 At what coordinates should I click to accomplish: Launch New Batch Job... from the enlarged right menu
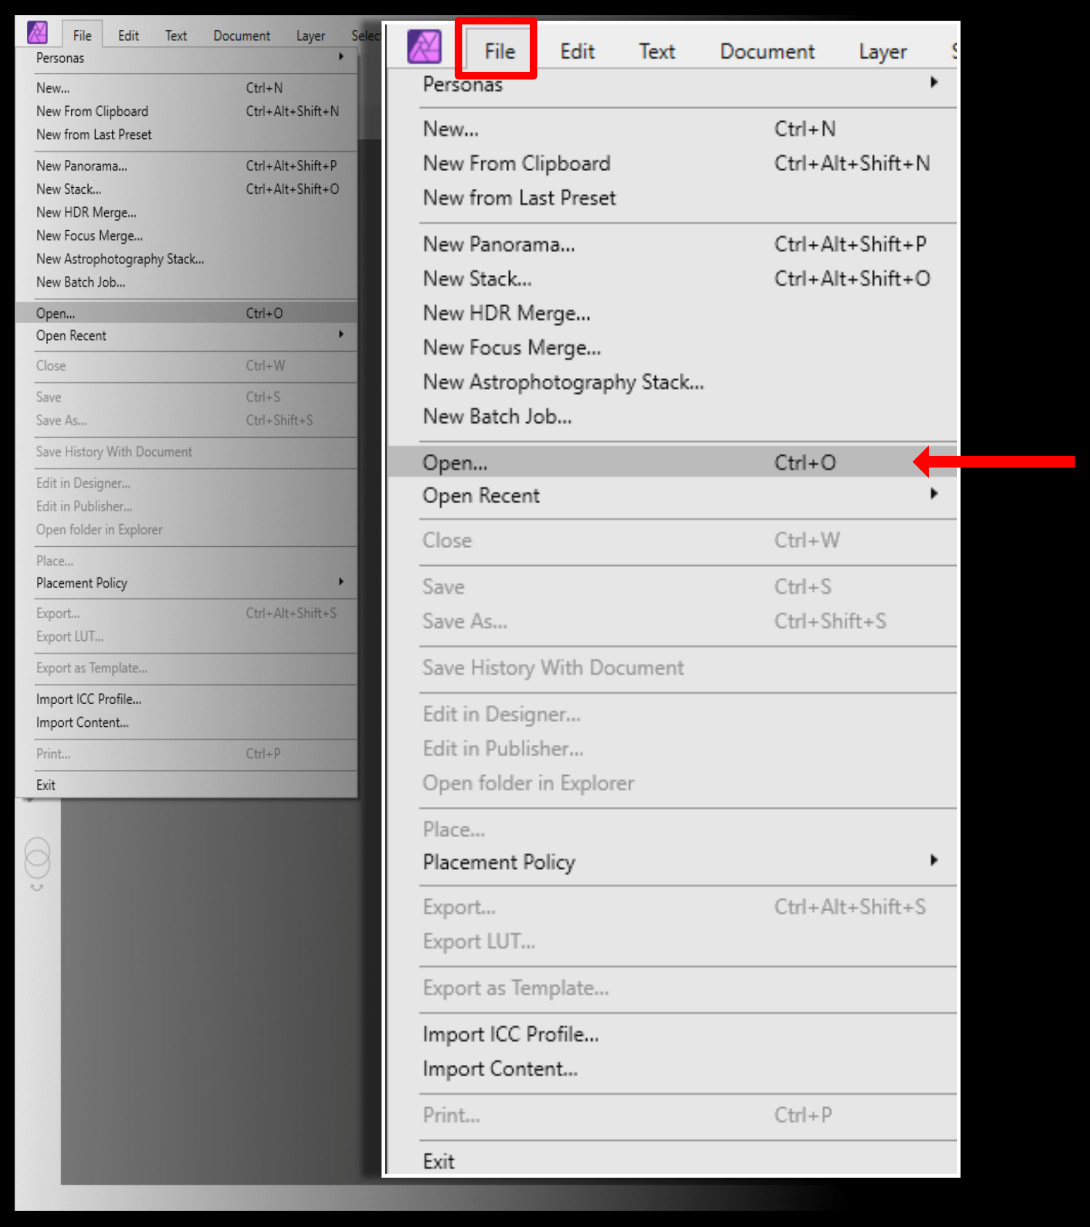pyautogui.click(x=671, y=417)
